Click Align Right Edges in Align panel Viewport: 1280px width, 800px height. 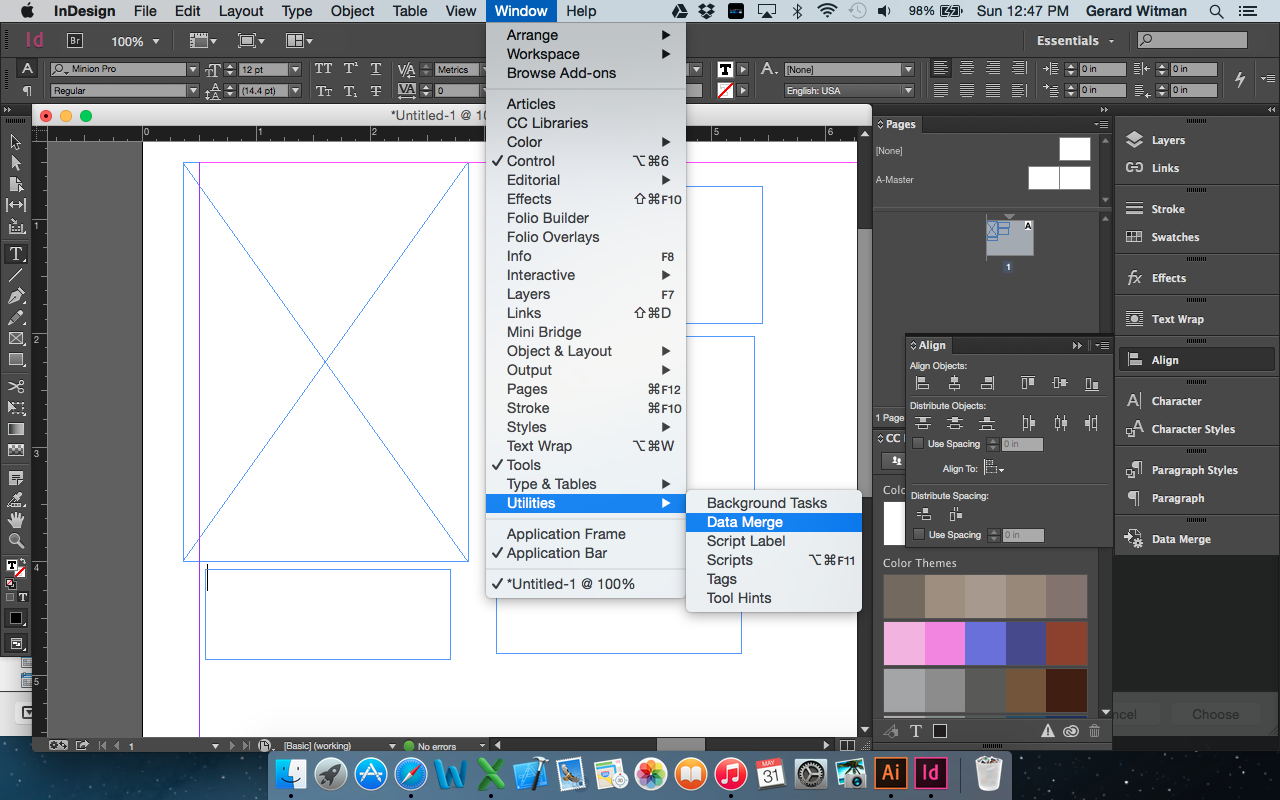[x=987, y=383]
